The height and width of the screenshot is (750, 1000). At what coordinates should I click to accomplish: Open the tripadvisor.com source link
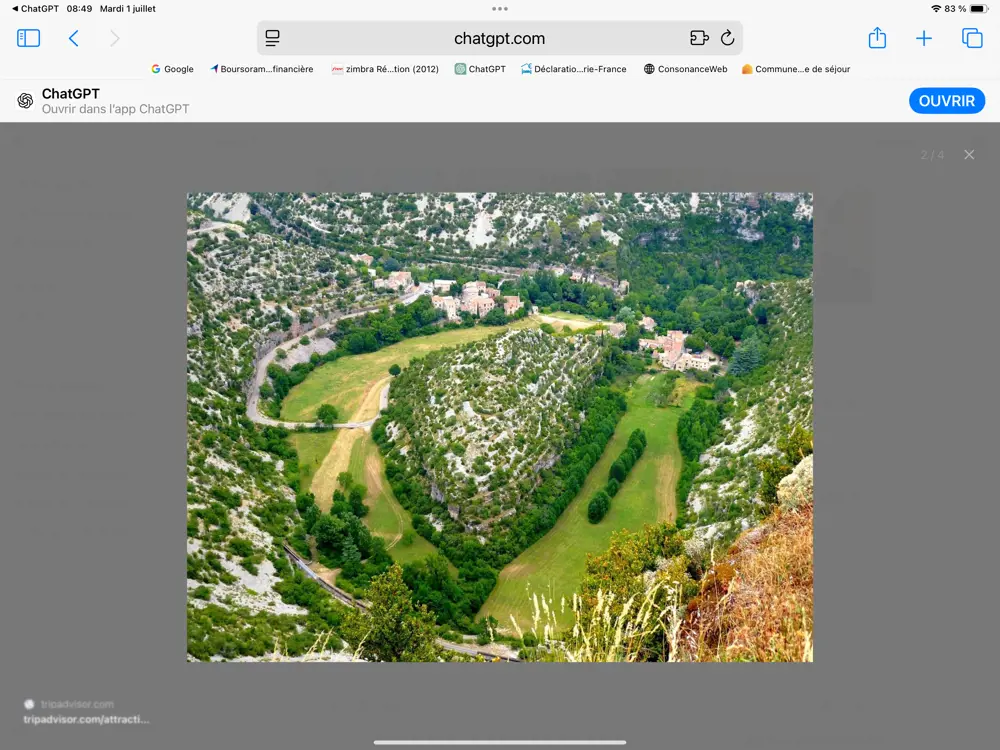(x=86, y=719)
